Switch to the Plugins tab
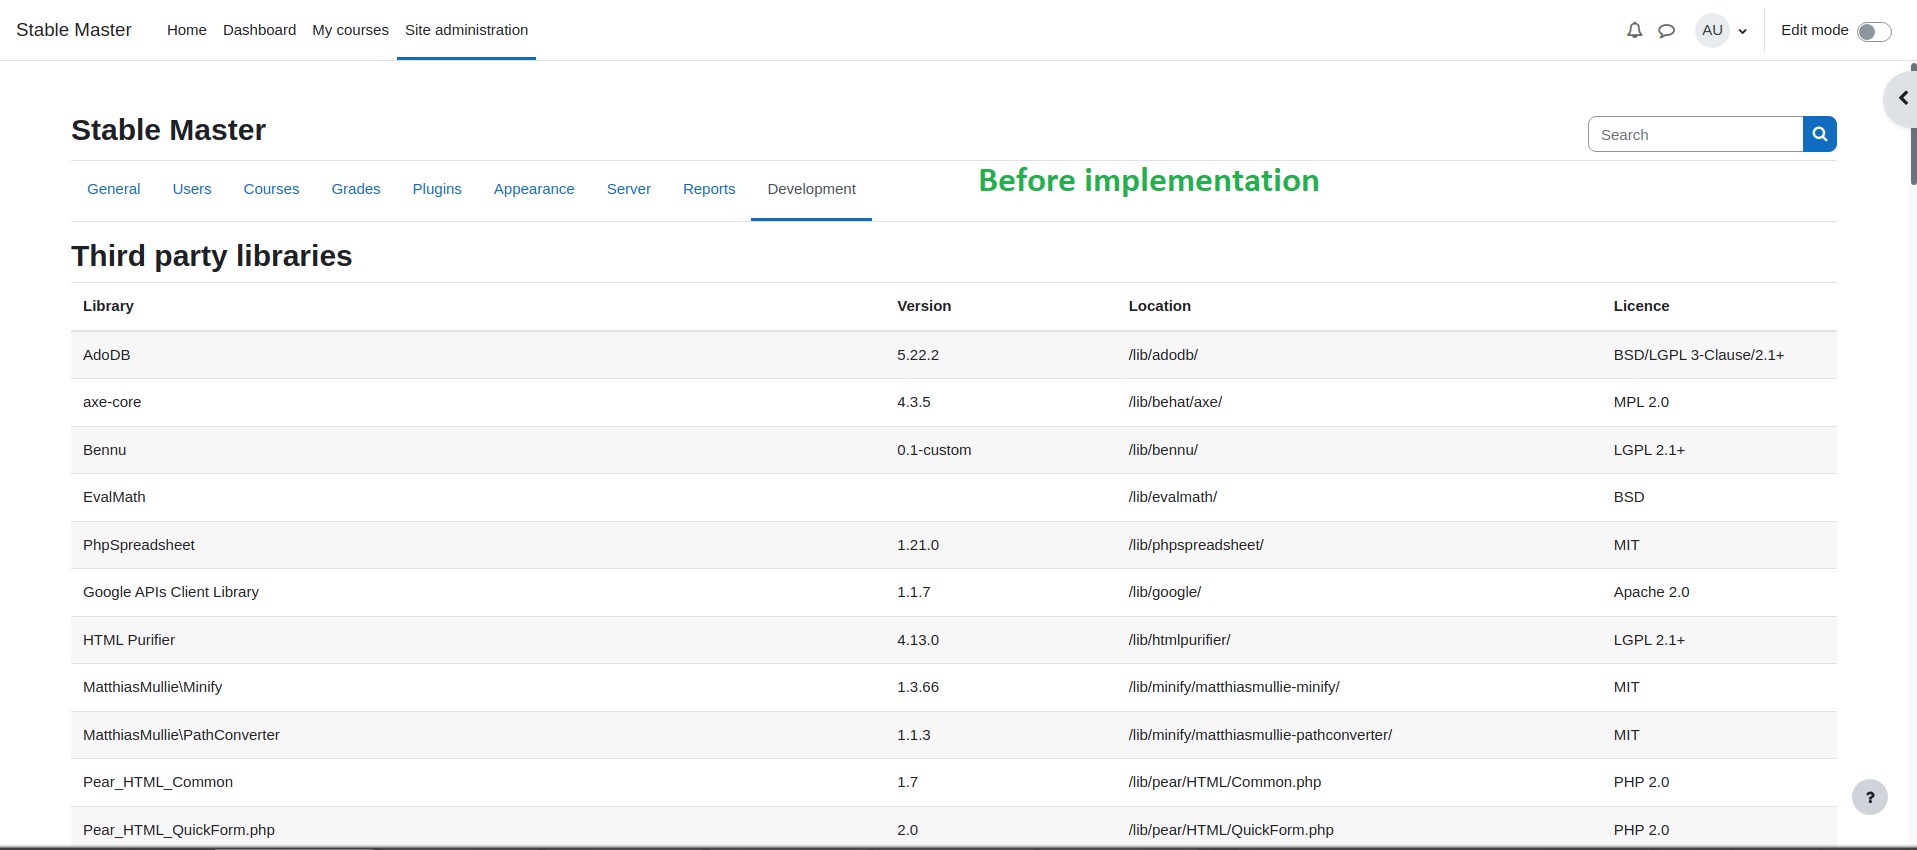 pos(437,189)
